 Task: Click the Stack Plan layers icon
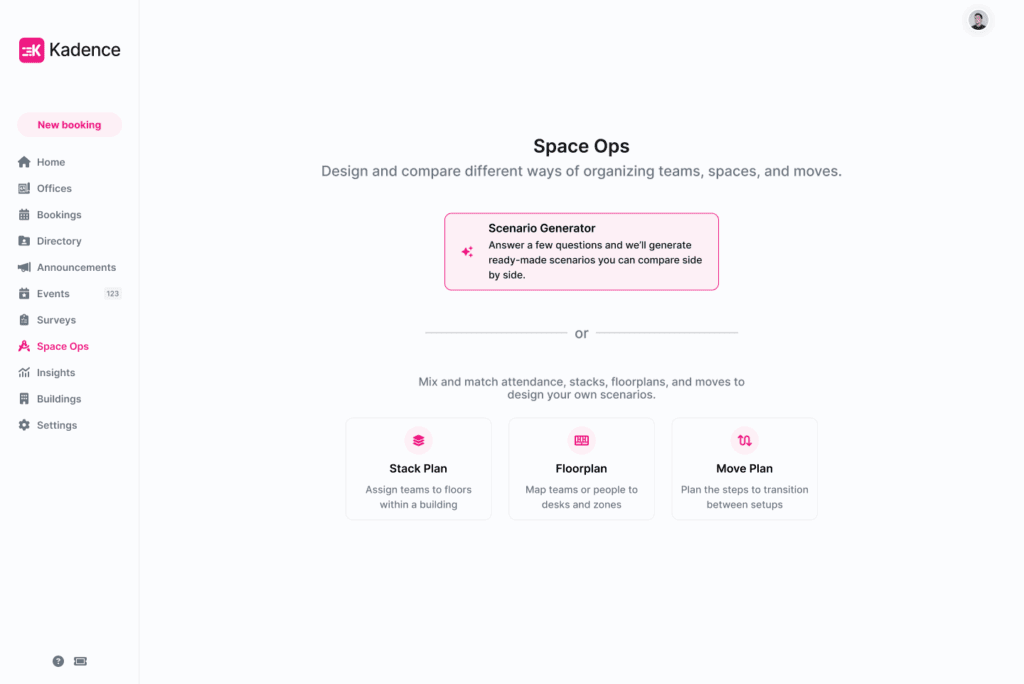(x=418, y=440)
